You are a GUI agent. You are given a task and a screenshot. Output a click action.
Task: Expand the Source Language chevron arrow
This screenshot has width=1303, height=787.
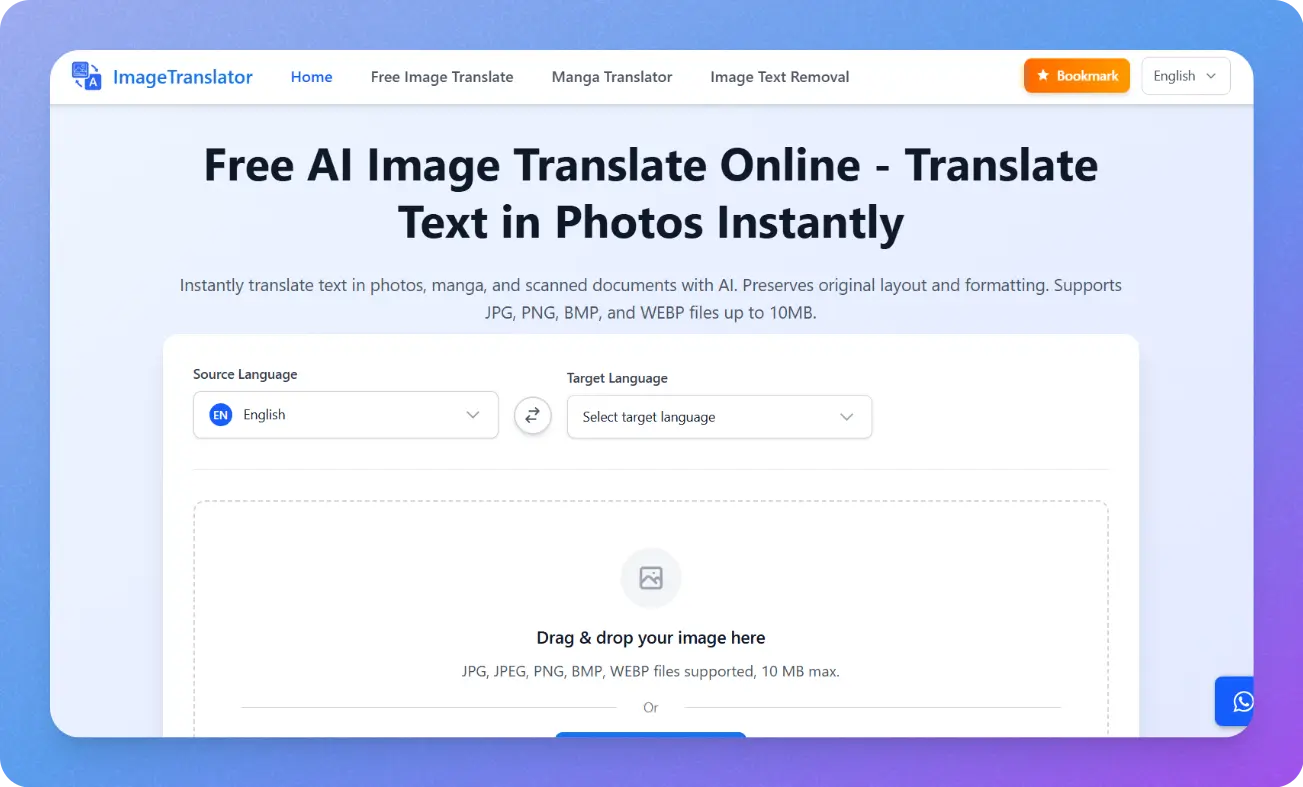point(473,415)
